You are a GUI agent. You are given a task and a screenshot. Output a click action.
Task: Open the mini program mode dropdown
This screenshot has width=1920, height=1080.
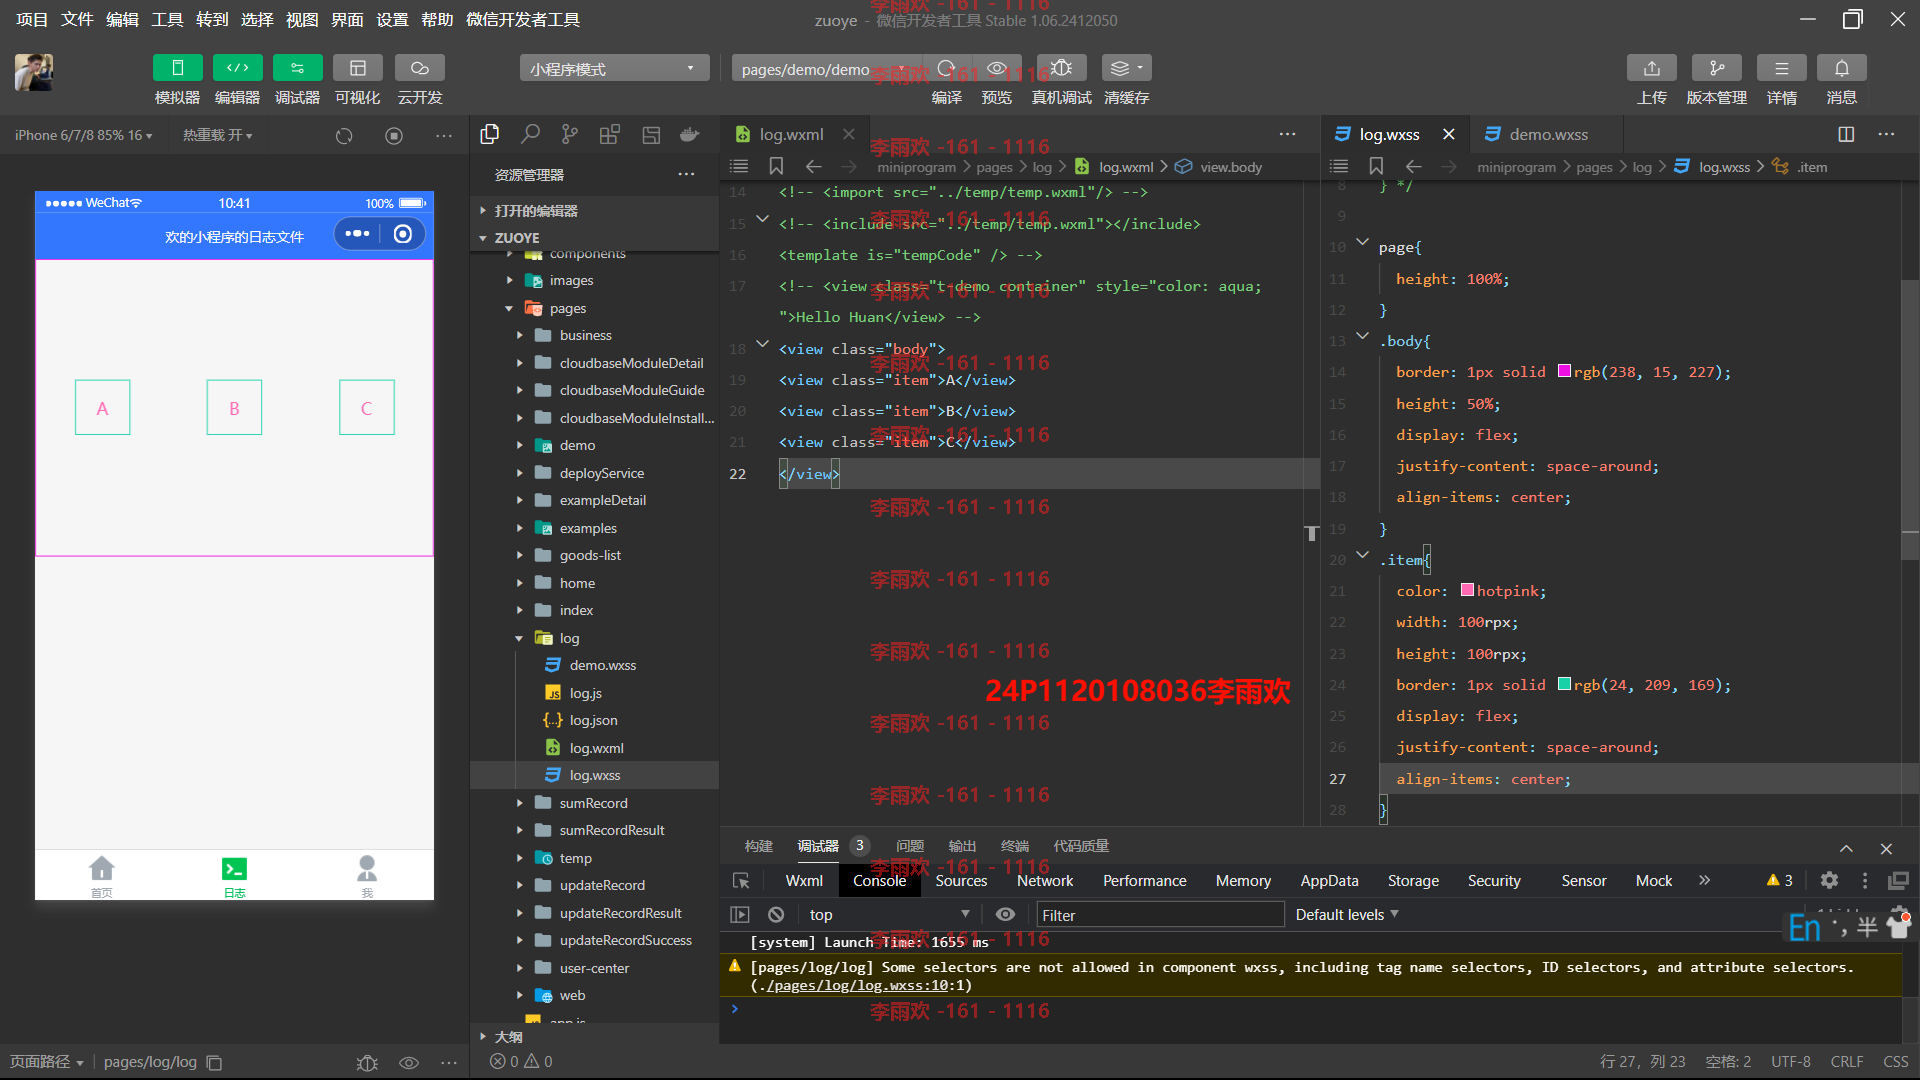614,68
